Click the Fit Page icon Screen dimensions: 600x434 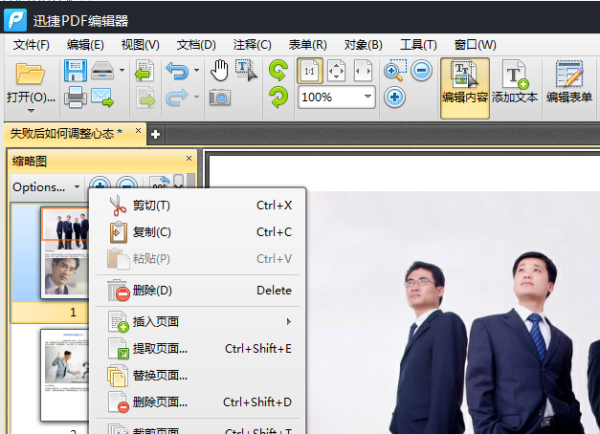(x=336, y=71)
